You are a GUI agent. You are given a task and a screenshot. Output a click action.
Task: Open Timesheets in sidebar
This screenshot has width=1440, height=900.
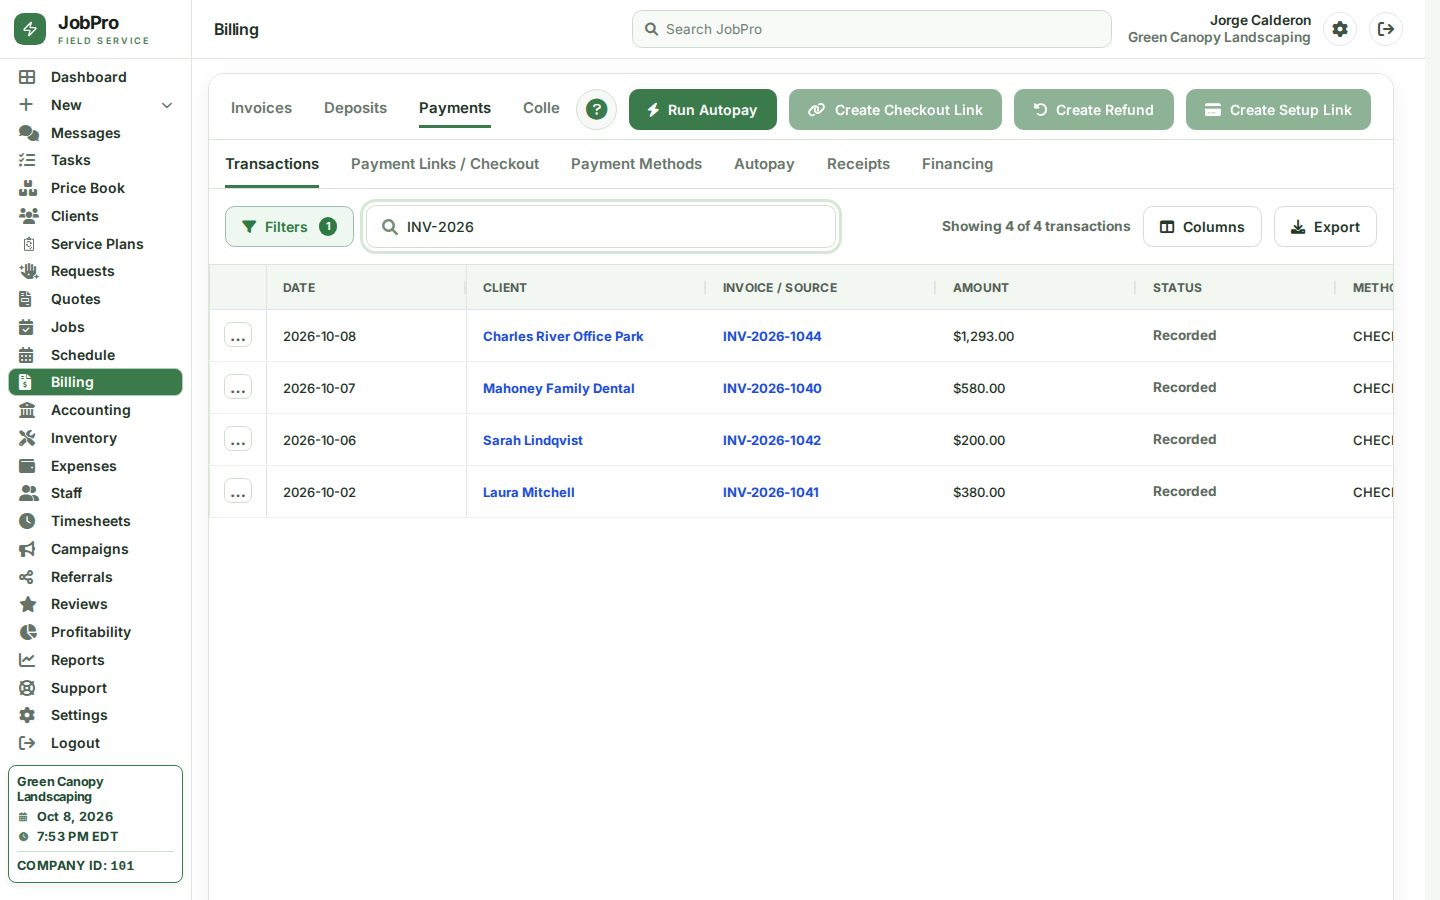click(x=95, y=521)
